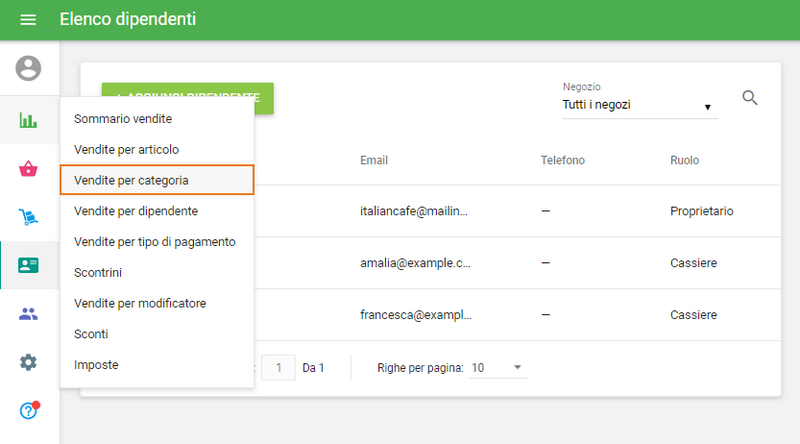This screenshot has height=444, width=800.
Task: Click the page number input field
Action: (x=278, y=368)
